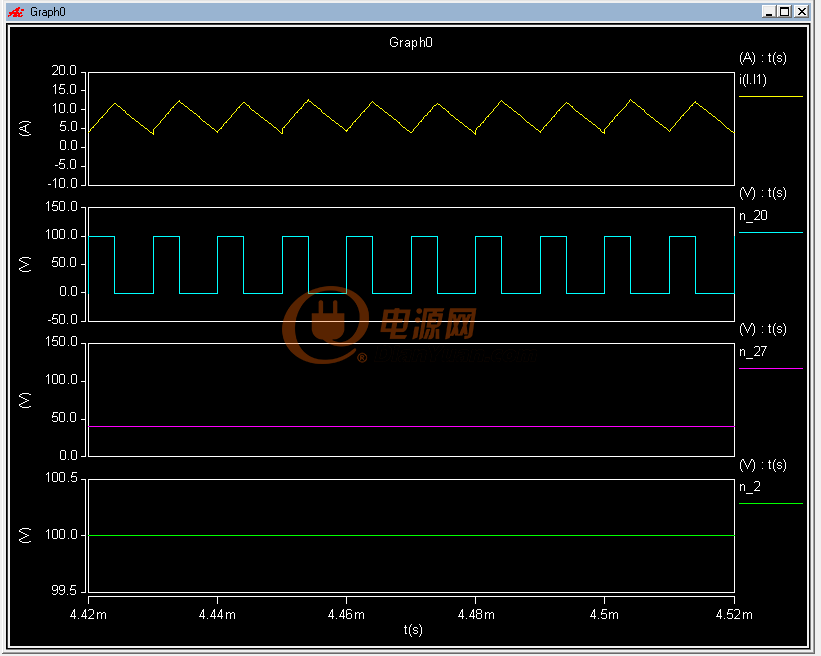Click the green n_2 voltage trace

(411, 535)
